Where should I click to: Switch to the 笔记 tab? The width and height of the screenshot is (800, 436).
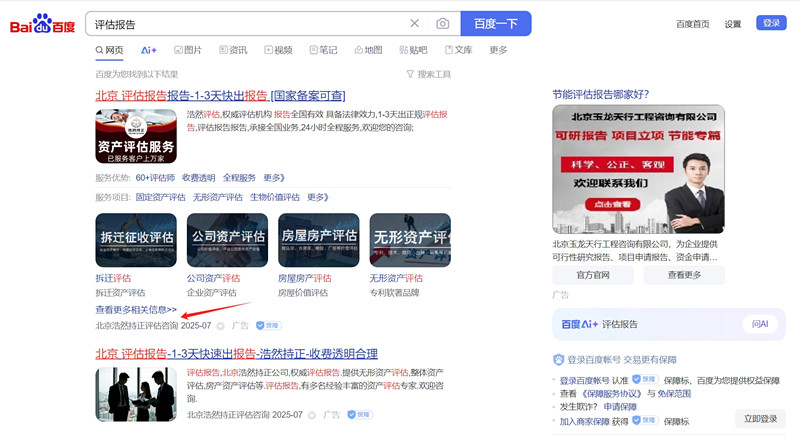pyautogui.click(x=323, y=50)
